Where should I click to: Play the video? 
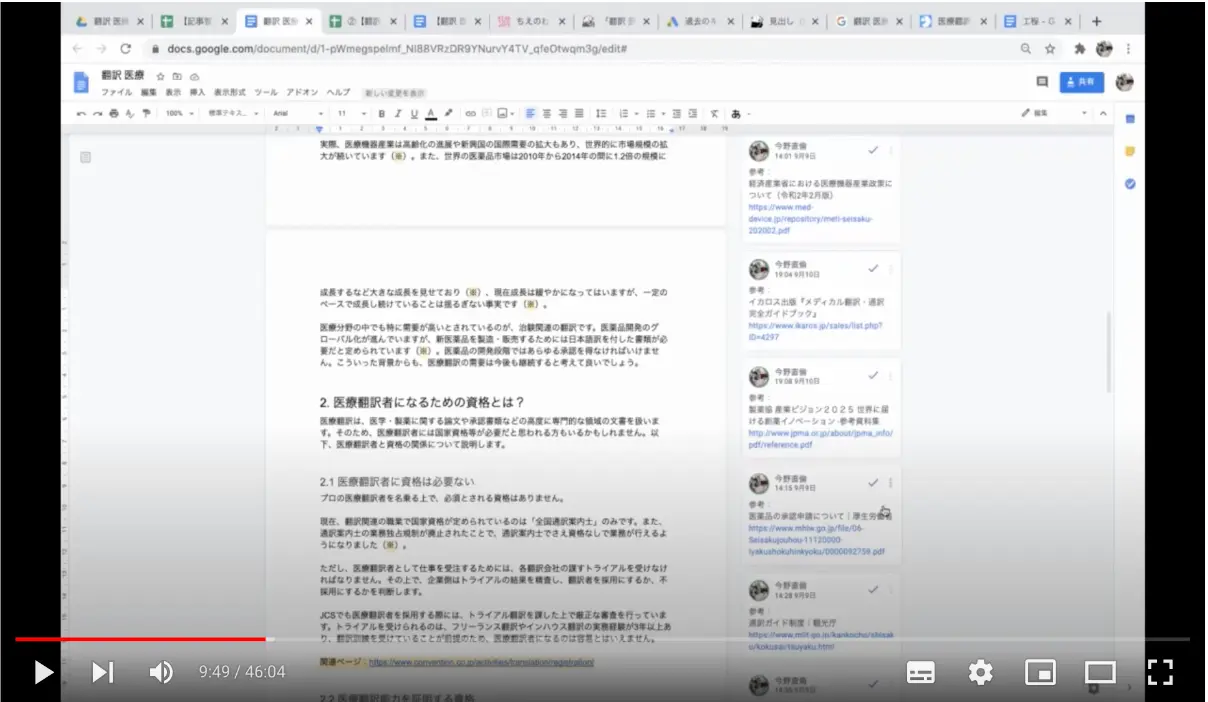(43, 672)
